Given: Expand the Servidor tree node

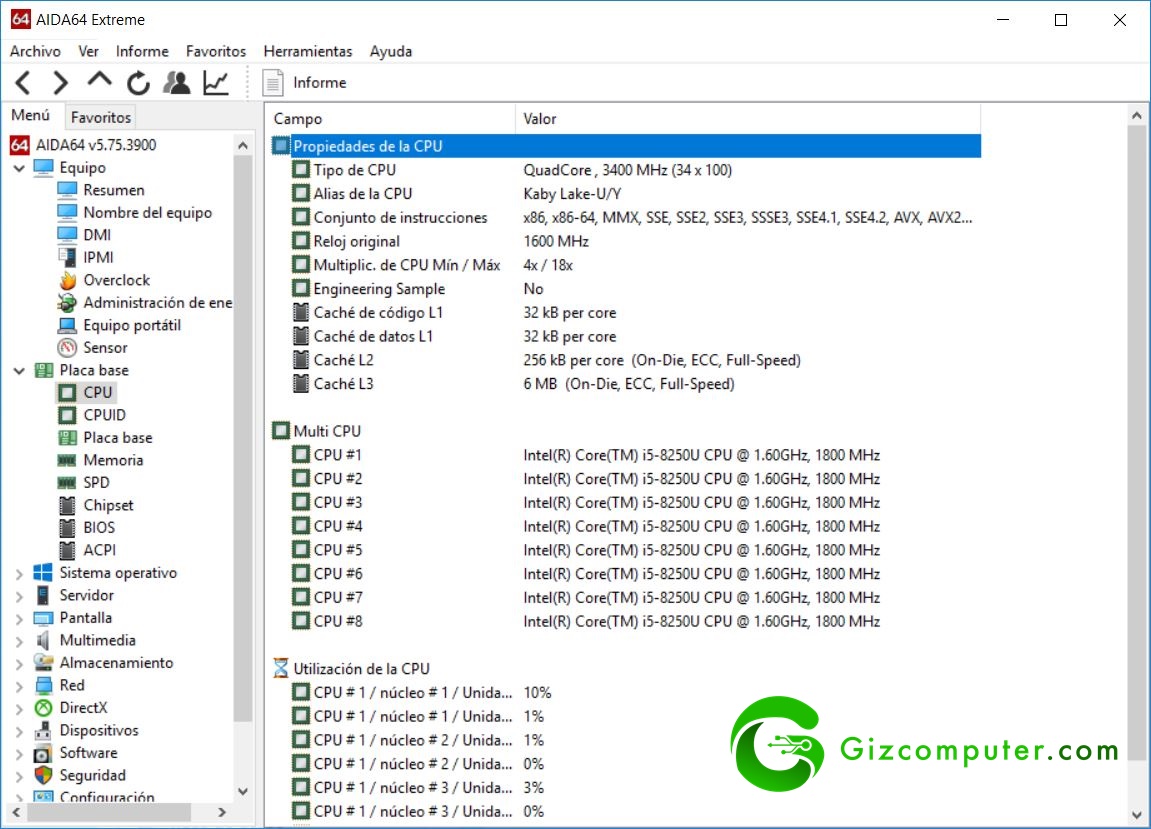Looking at the screenshot, I should point(19,596).
